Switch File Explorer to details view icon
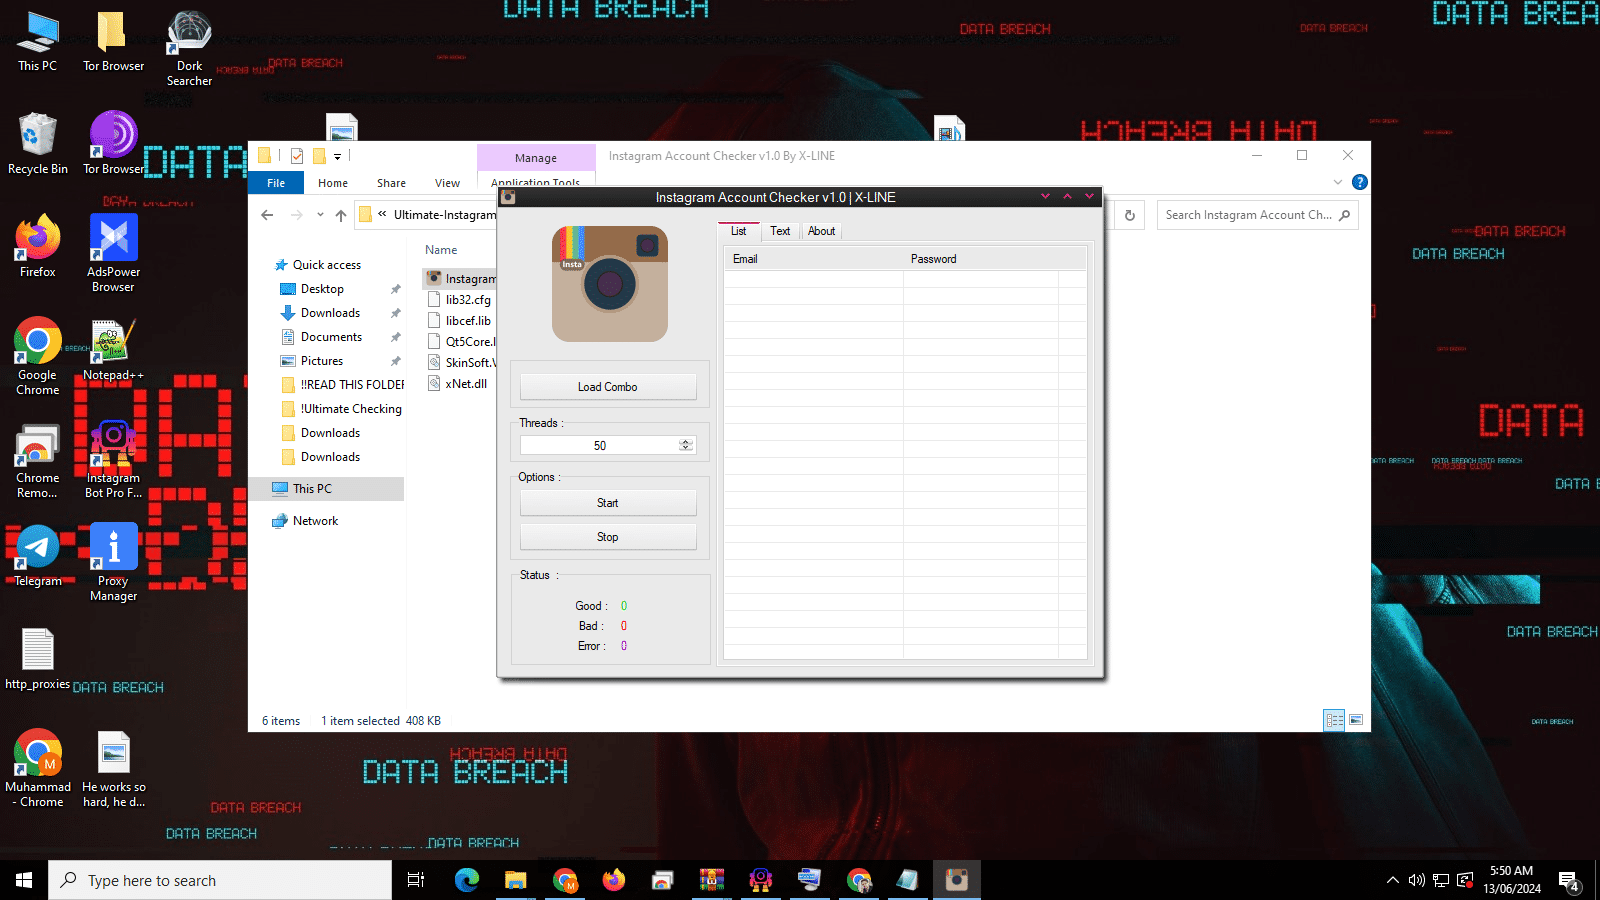Screen dimensions: 1600x900 tap(1334, 720)
